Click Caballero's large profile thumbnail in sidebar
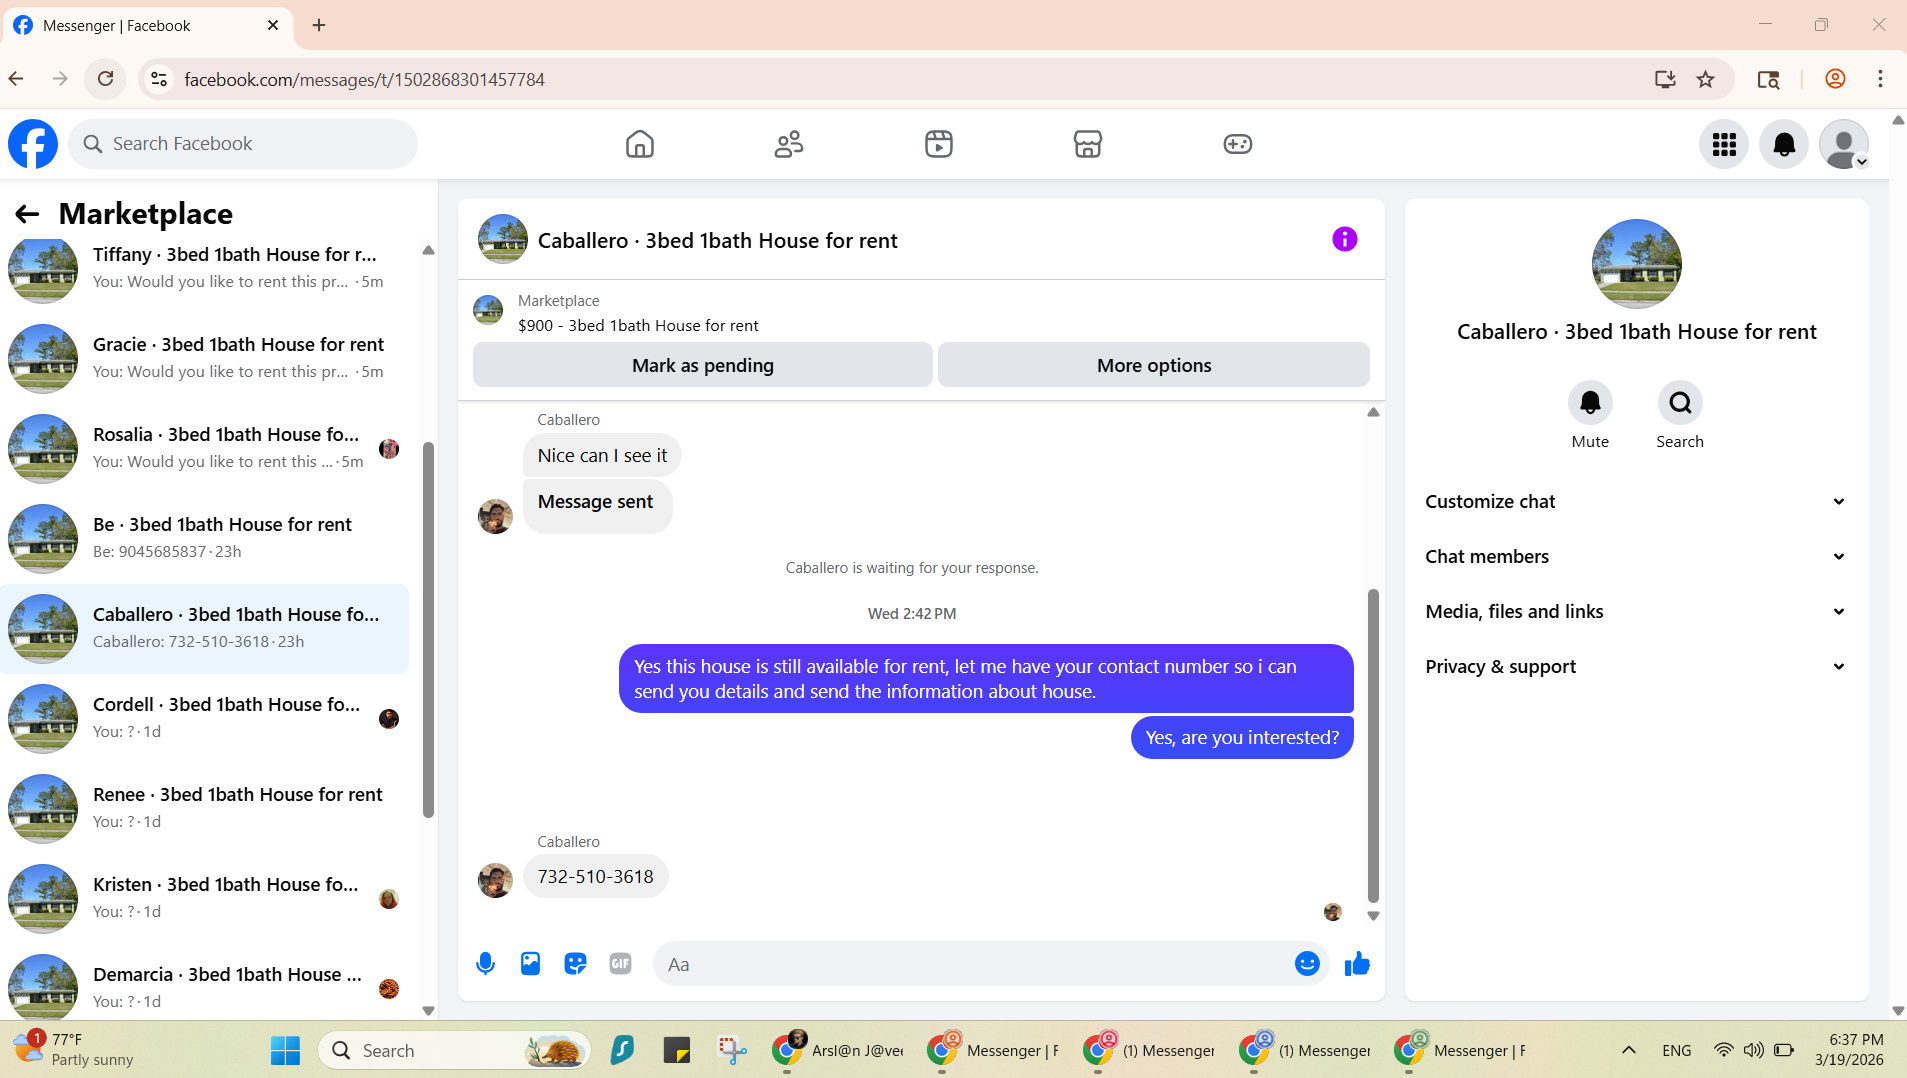This screenshot has width=1907, height=1078. [x=1636, y=264]
